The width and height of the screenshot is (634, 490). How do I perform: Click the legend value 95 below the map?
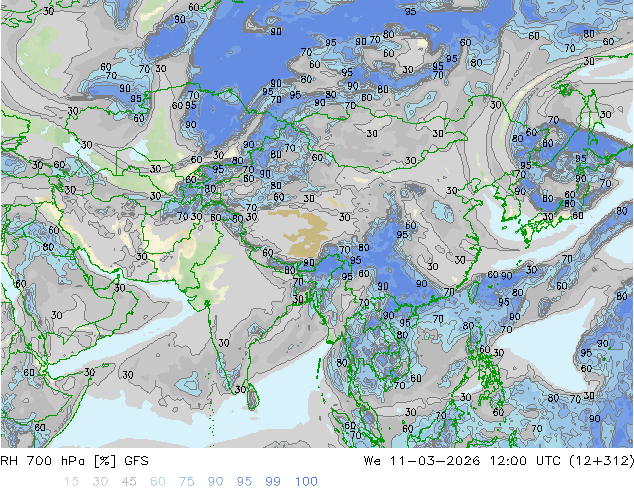(244, 482)
